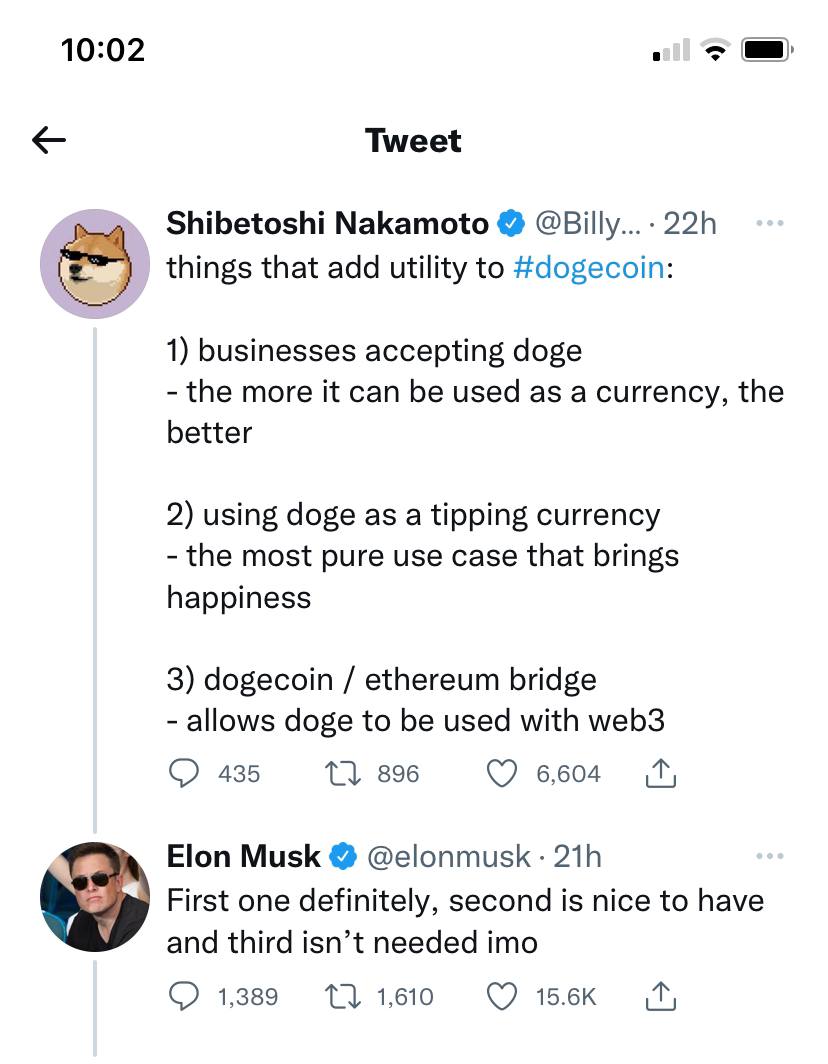The image size is (828, 1064).
Task: Open Elon Musk's profile picture
Action: (95, 896)
